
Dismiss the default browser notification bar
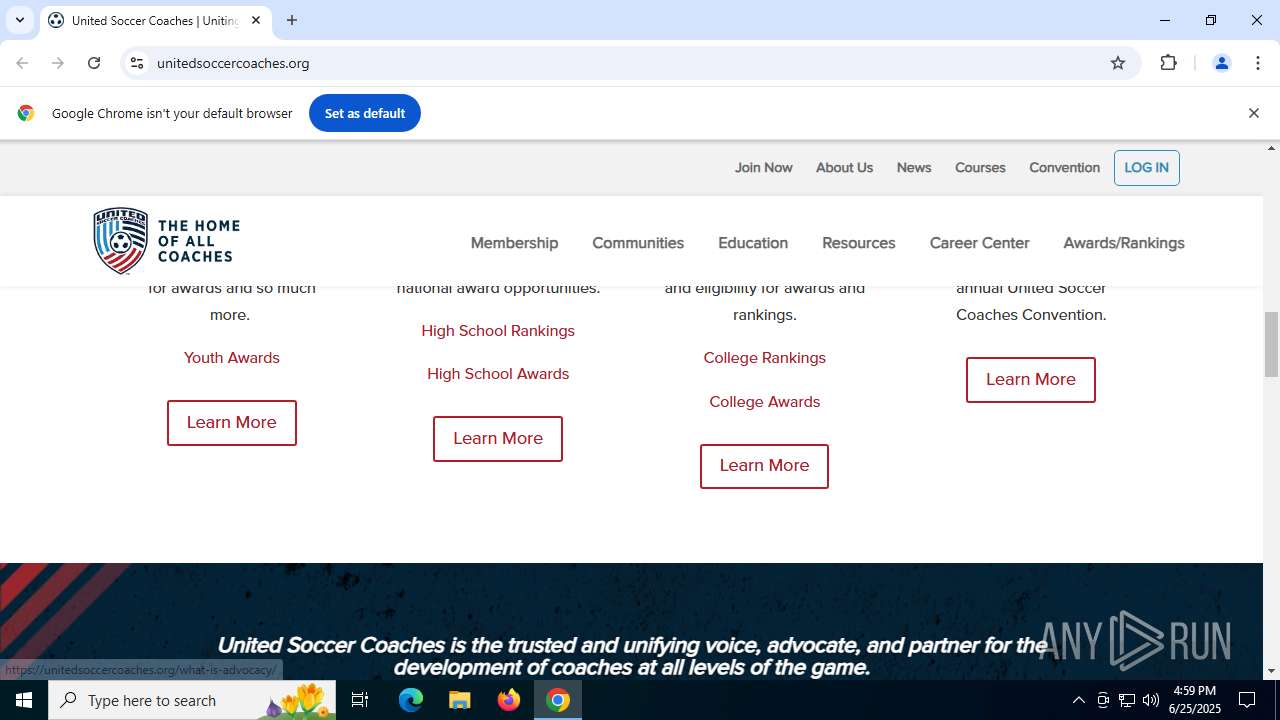pyautogui.click(x=1253, y=113)
